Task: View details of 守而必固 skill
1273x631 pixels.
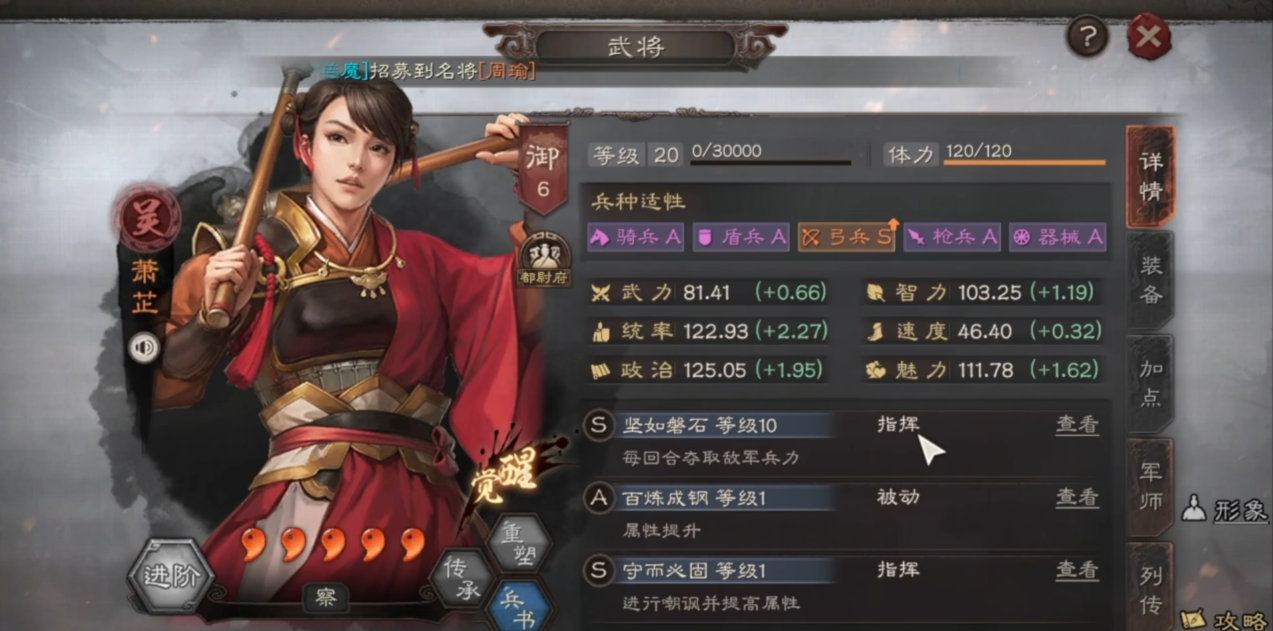Action: [1077, 570]
